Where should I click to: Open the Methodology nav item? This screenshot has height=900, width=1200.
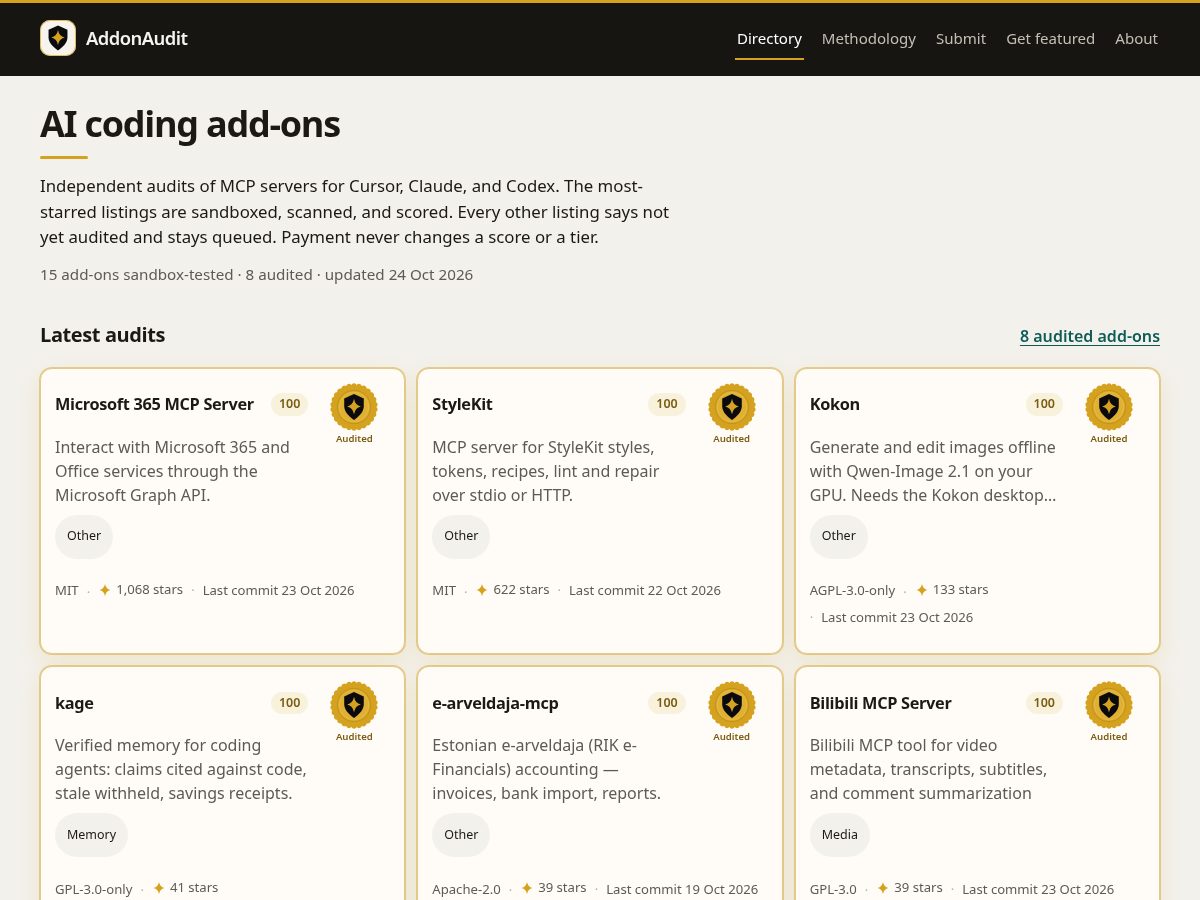click(x=869, y=38)
